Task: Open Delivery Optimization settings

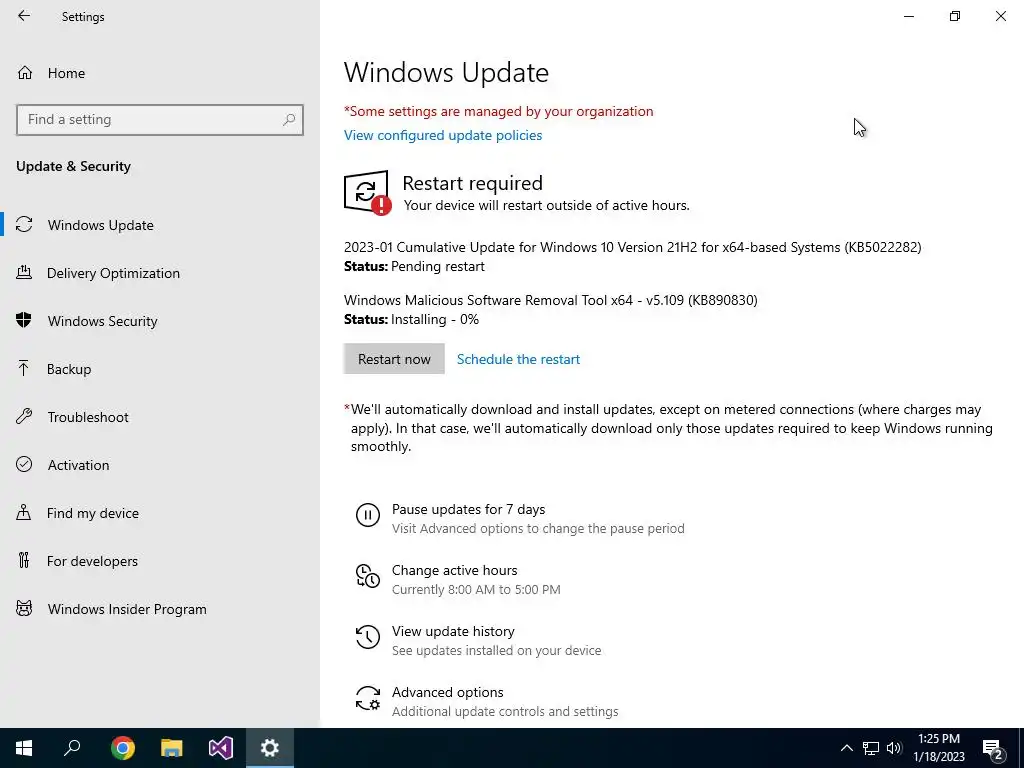Action: (113, 273)
